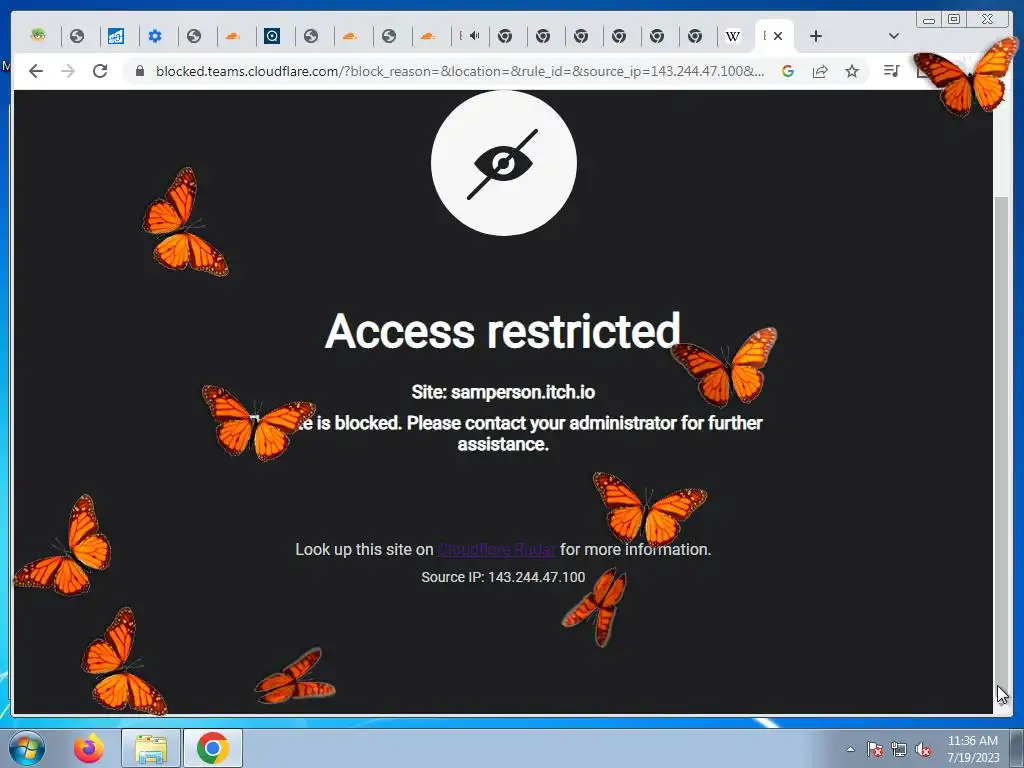Open the network status tray icon
The width and height of the screenshot is (1024, 768).
point(899,749)
